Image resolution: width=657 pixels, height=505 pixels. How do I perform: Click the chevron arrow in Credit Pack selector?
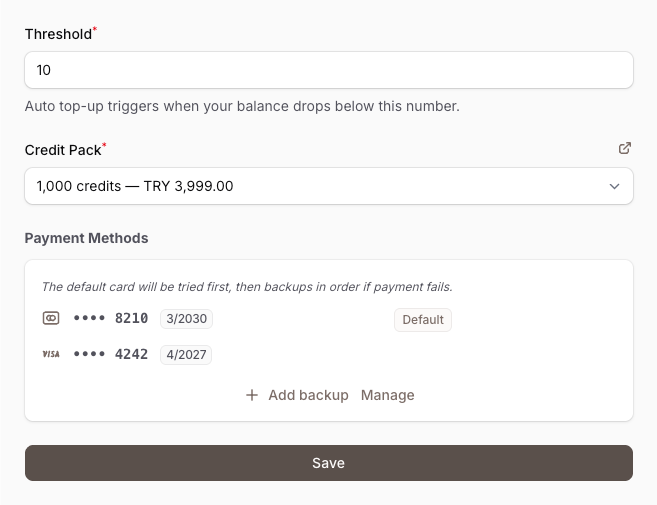tap(614, 186)
